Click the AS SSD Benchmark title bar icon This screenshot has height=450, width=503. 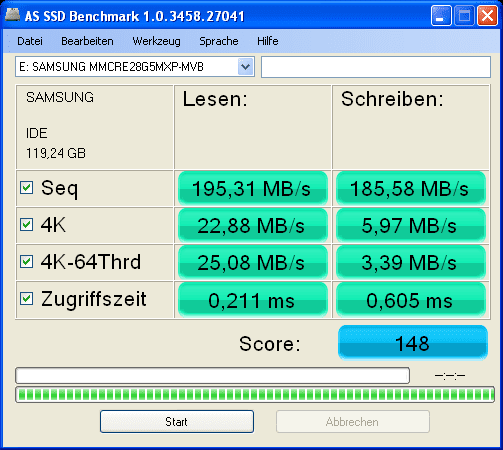12,15
